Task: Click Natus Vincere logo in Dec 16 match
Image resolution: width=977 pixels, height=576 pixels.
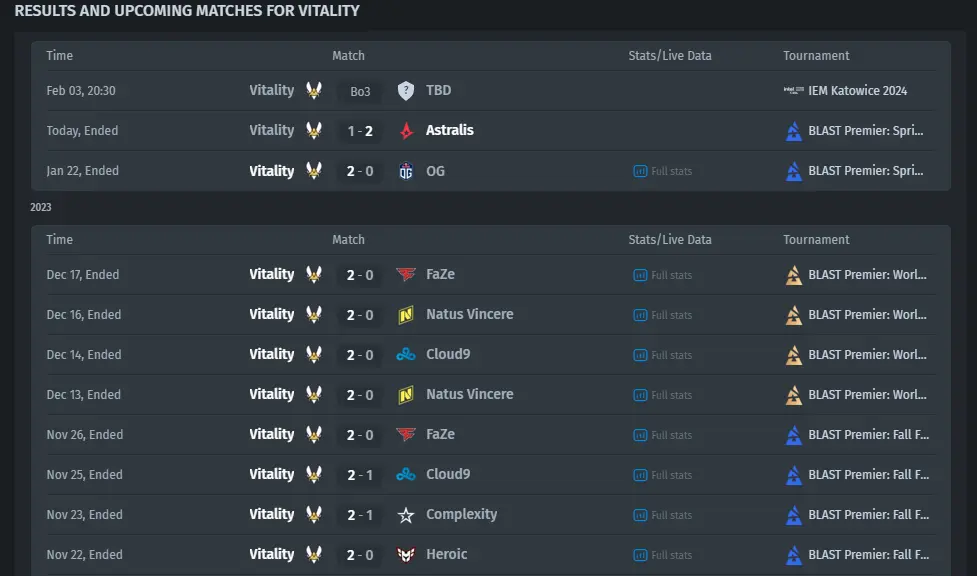Action: (406, 315)
